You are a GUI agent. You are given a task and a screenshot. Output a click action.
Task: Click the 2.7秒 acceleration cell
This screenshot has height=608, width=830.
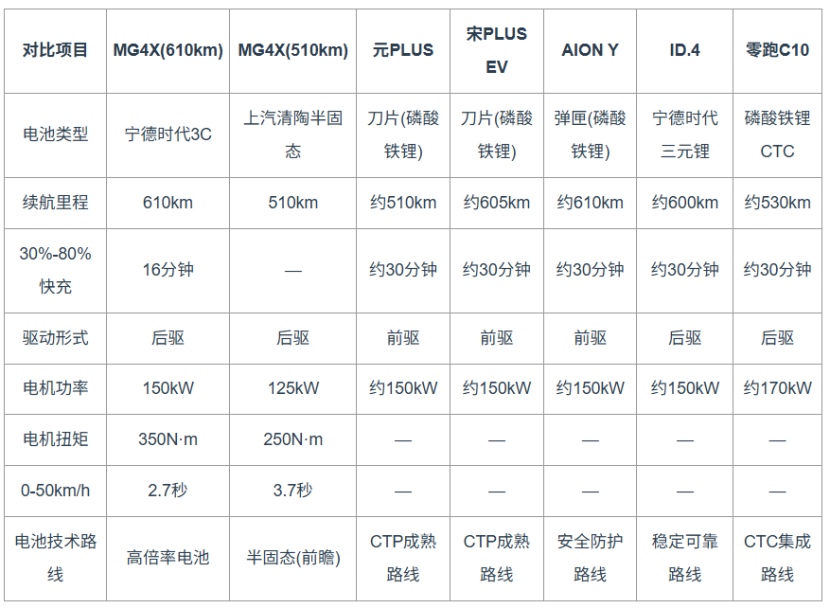(x=168, y=491)
